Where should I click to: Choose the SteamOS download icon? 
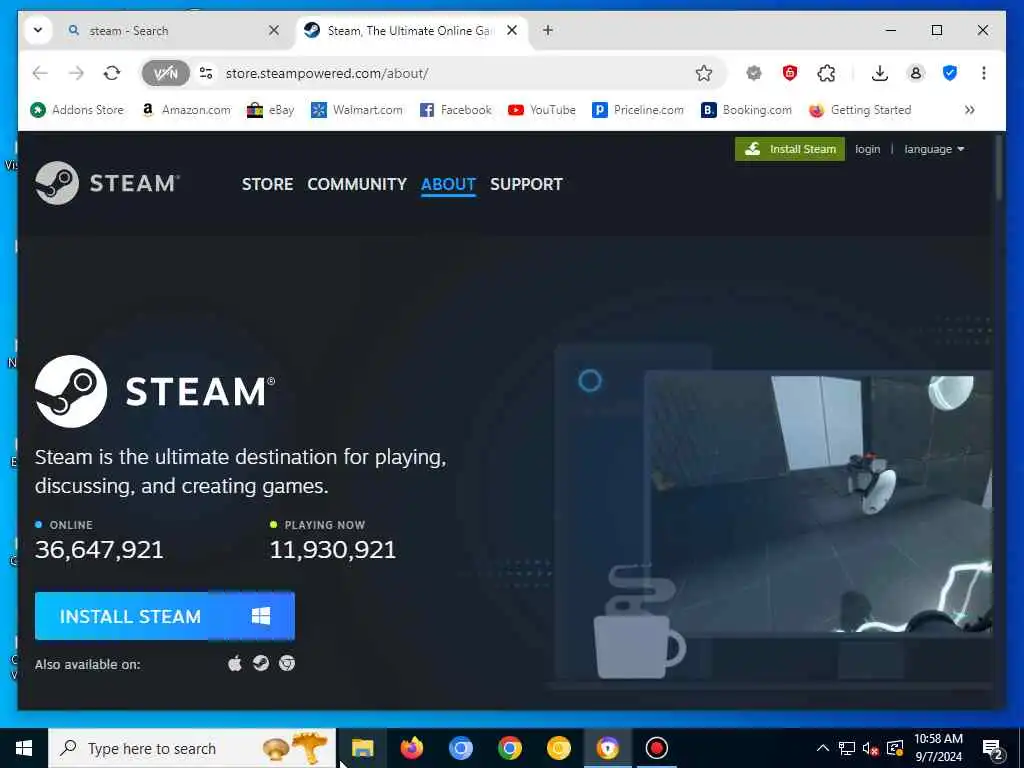pos(261,664)
